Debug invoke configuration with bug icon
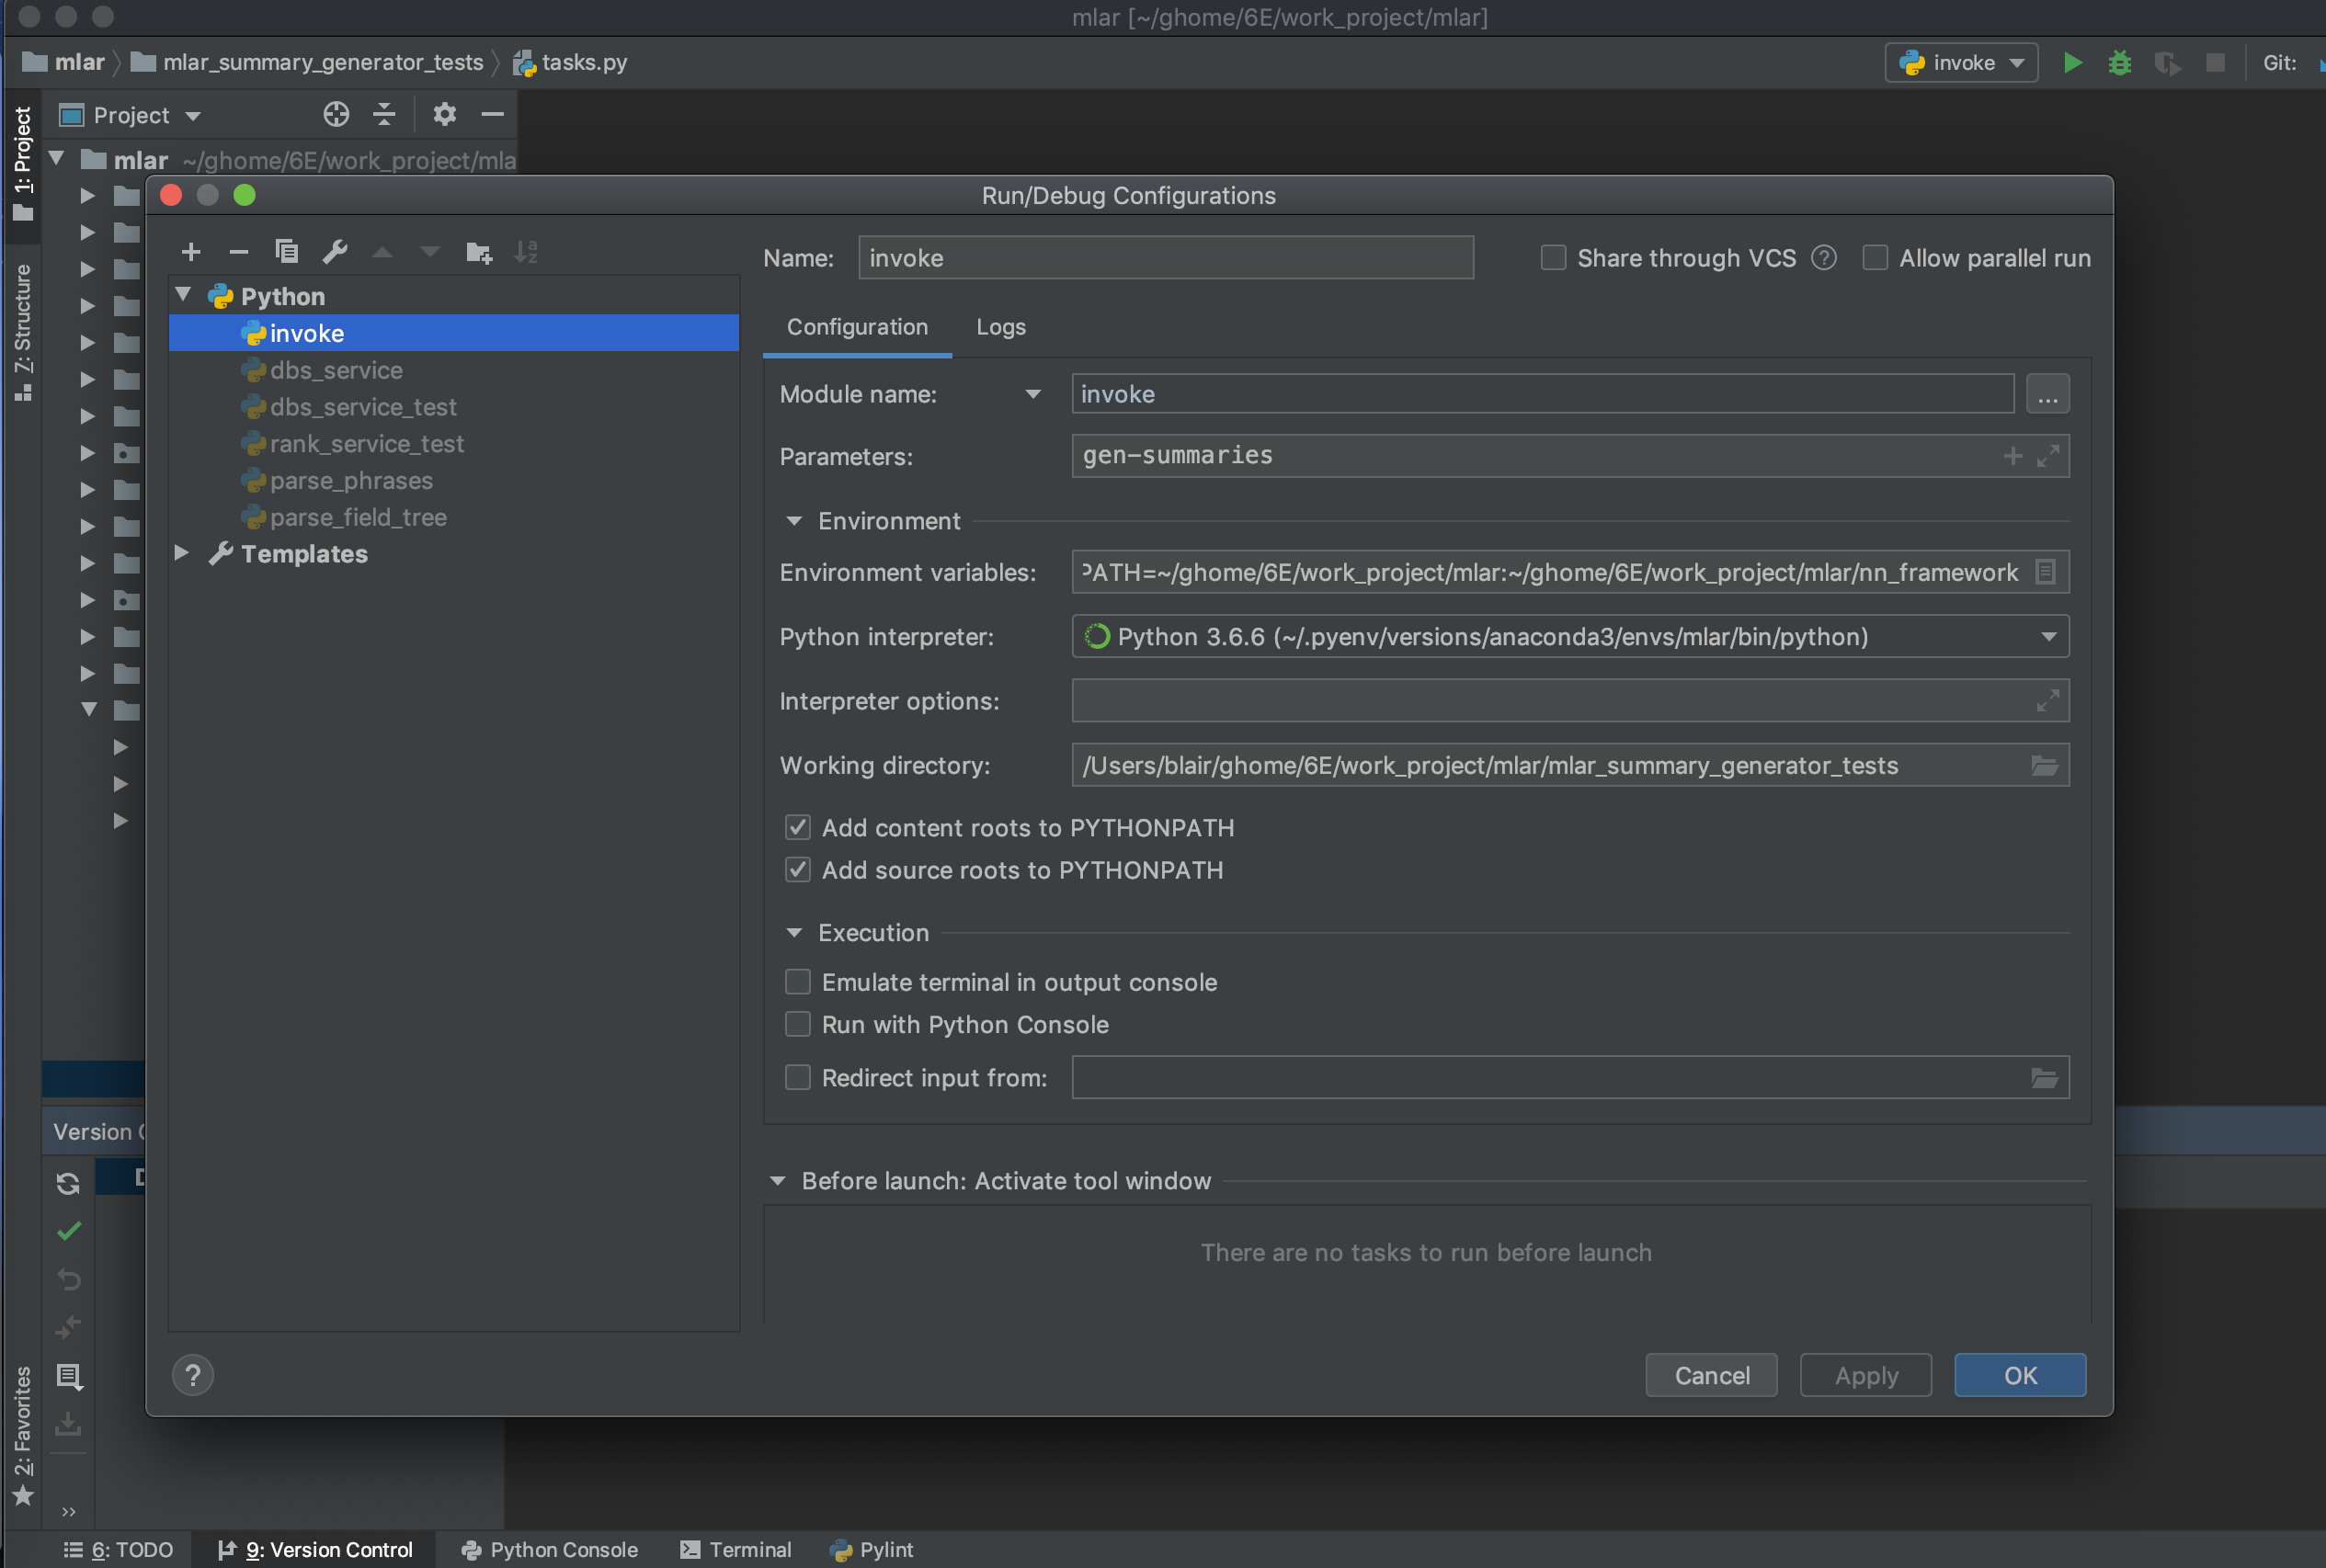The height and width of the screenshot is (1568, 2326). point(2119,63)
